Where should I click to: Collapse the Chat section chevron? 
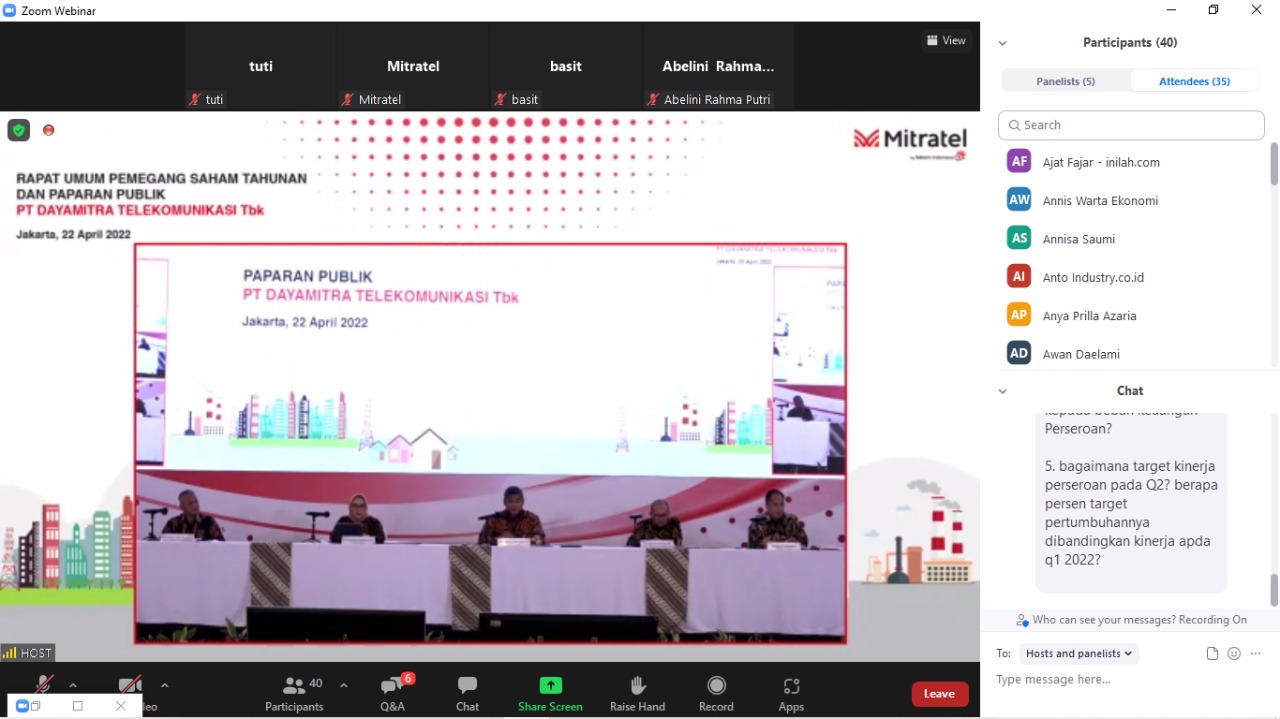click(x=1002, y=391)
